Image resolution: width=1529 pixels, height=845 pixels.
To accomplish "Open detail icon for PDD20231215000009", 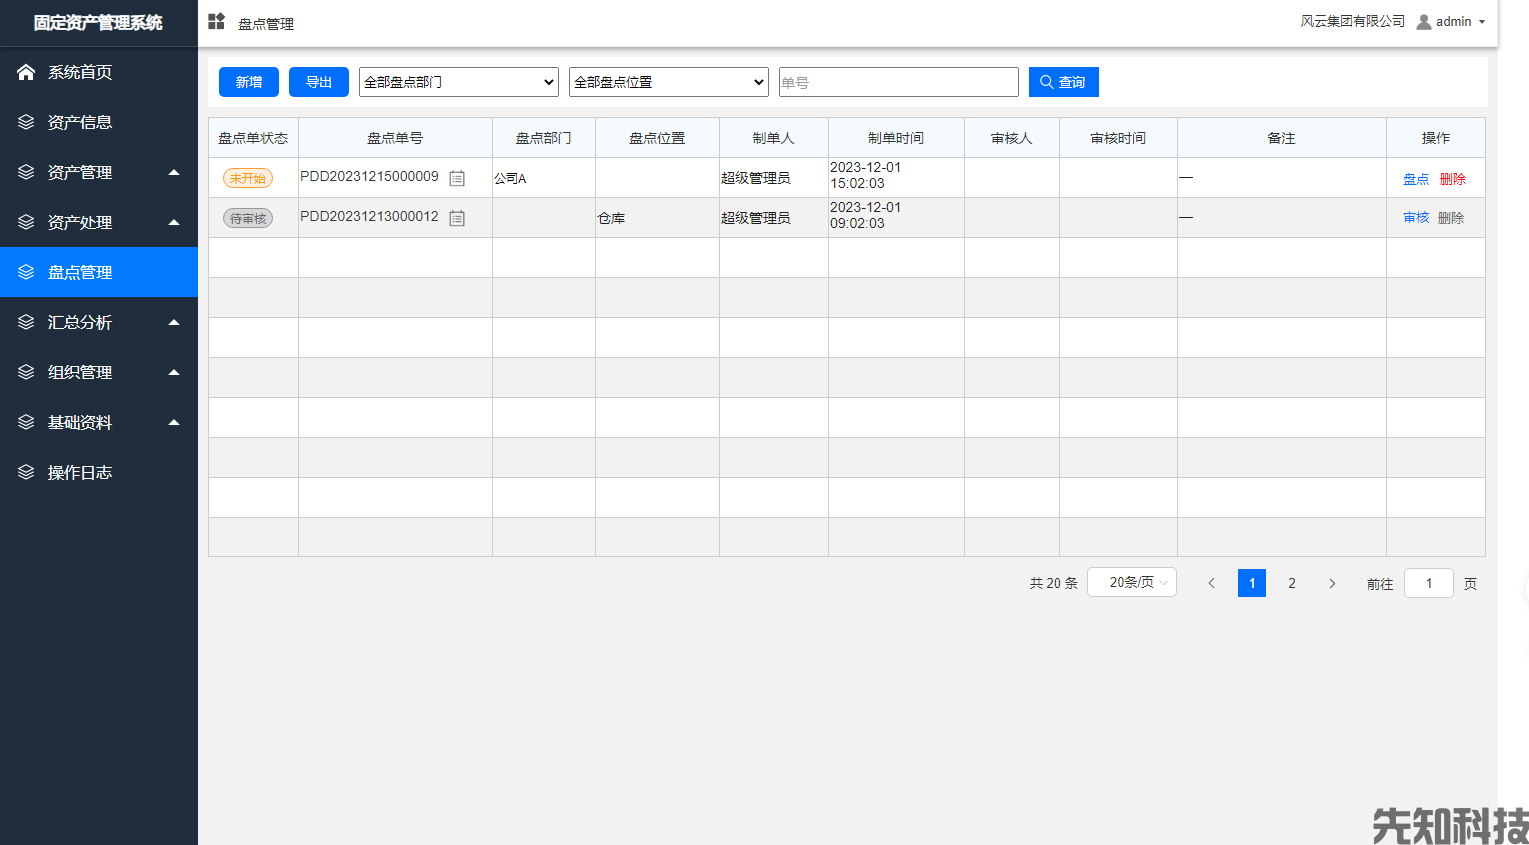I will tap(457, 178).
